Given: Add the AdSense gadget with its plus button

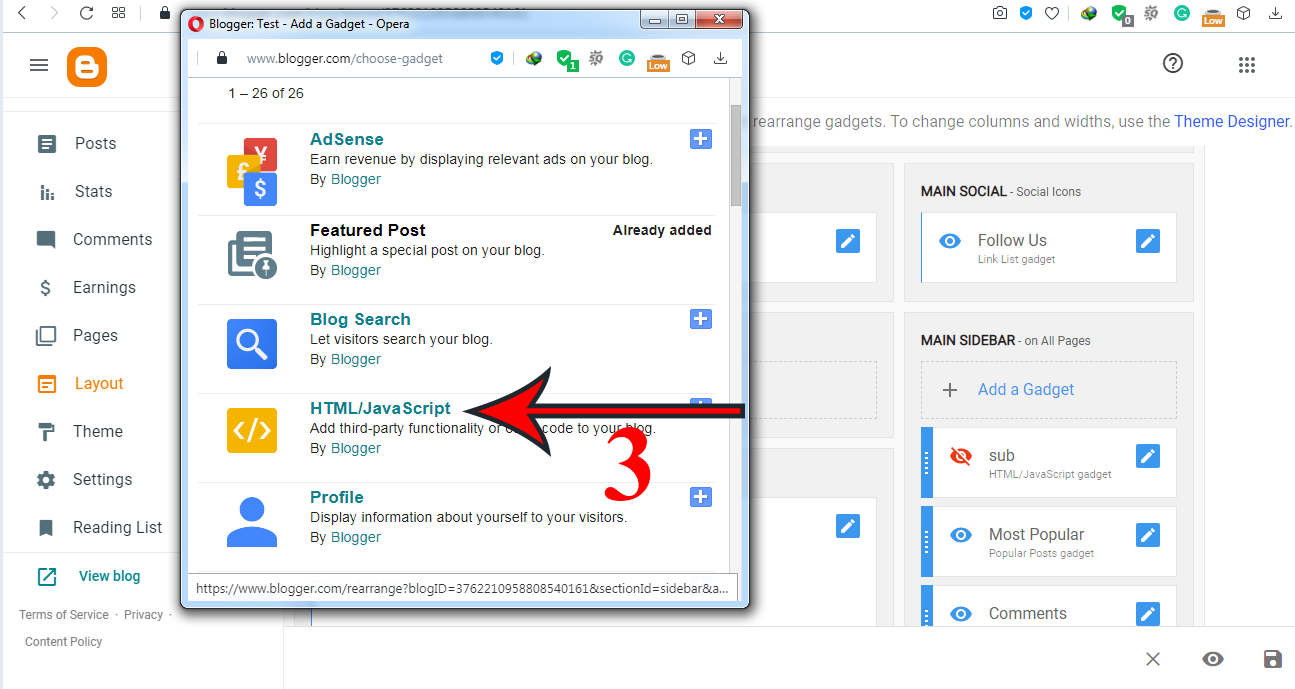Looking at the screenshot, I should click(x=701, y=139).
